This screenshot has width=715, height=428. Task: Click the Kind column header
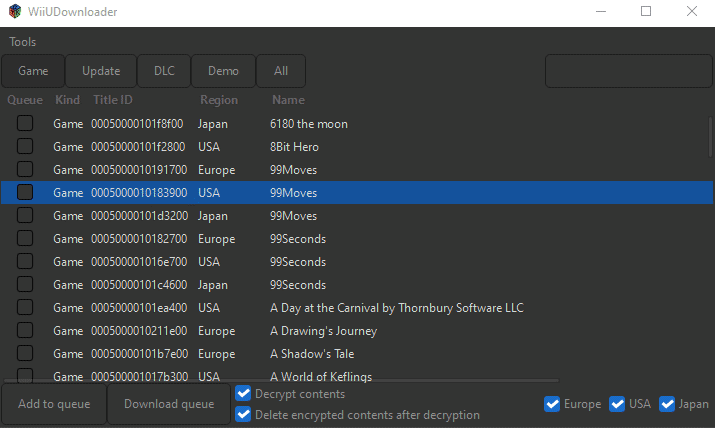pos(67,100)
